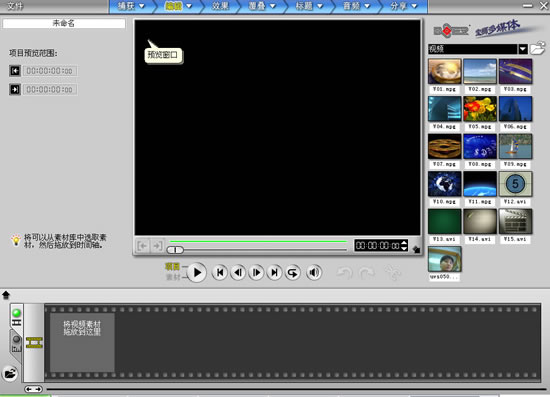550x397 pixels.
Task: Step back one frame
Action: [x=238, y=272]
